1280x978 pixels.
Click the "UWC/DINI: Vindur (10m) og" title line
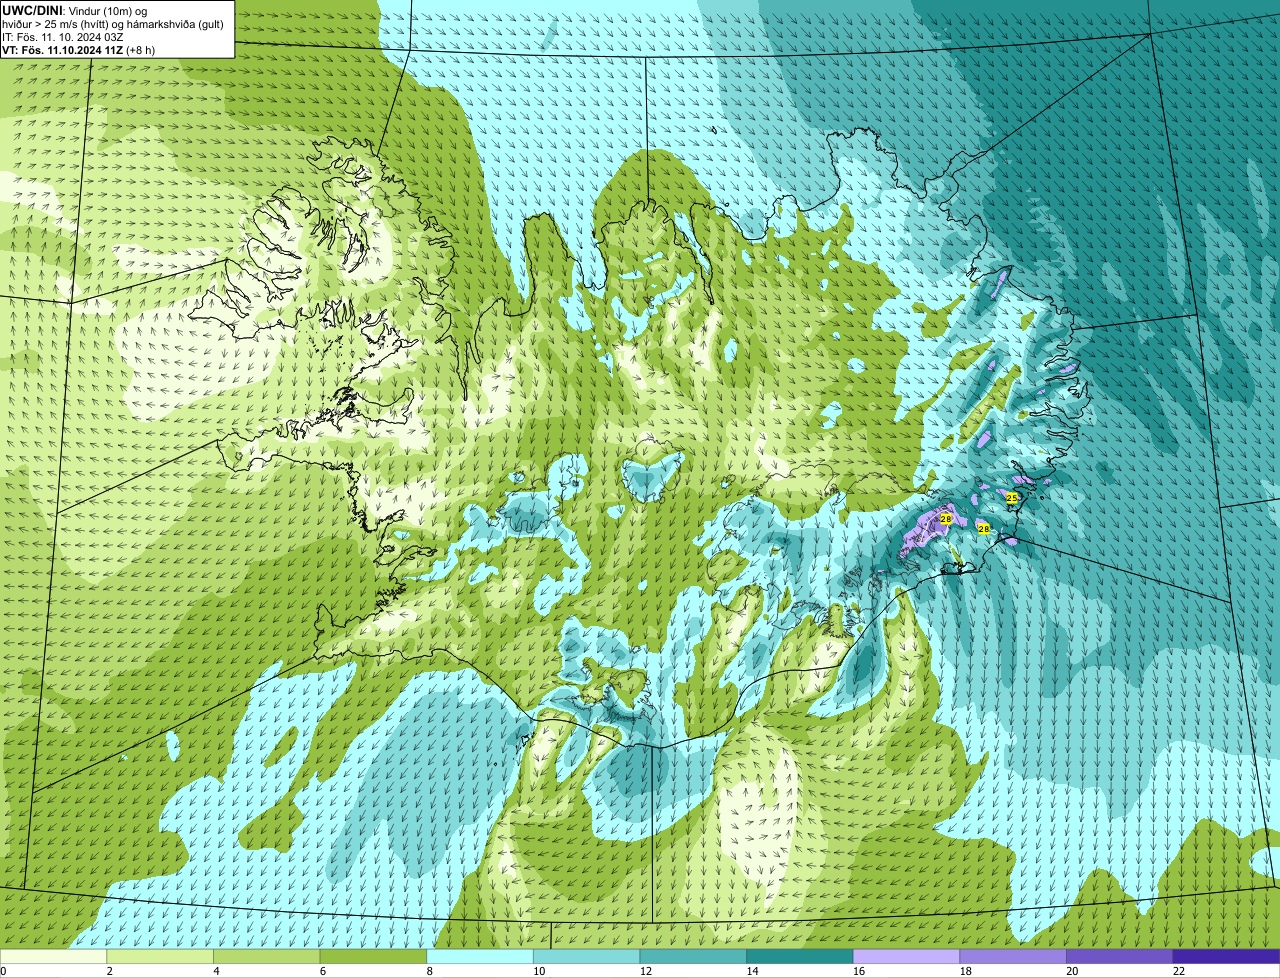(x=75, y=11)
